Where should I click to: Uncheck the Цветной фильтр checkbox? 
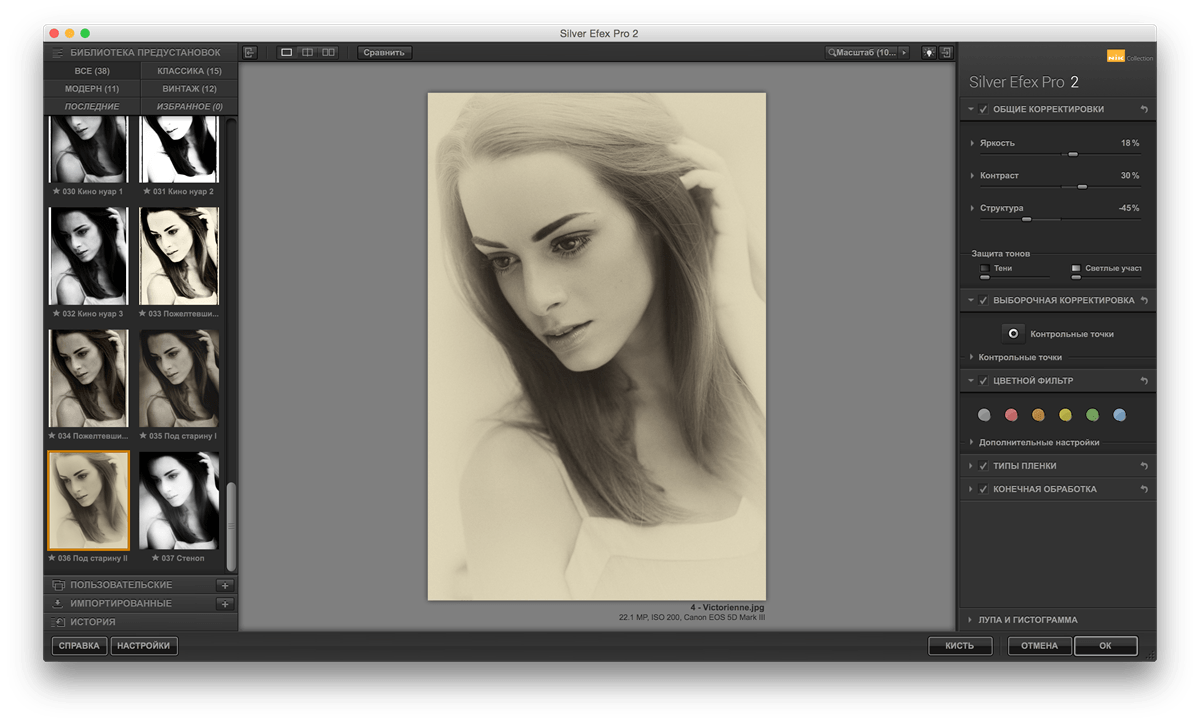[984, 381]
